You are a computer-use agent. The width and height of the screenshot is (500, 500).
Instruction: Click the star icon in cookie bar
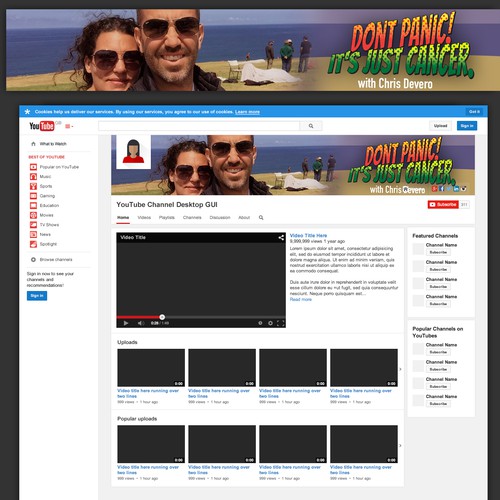click(27, 112)
